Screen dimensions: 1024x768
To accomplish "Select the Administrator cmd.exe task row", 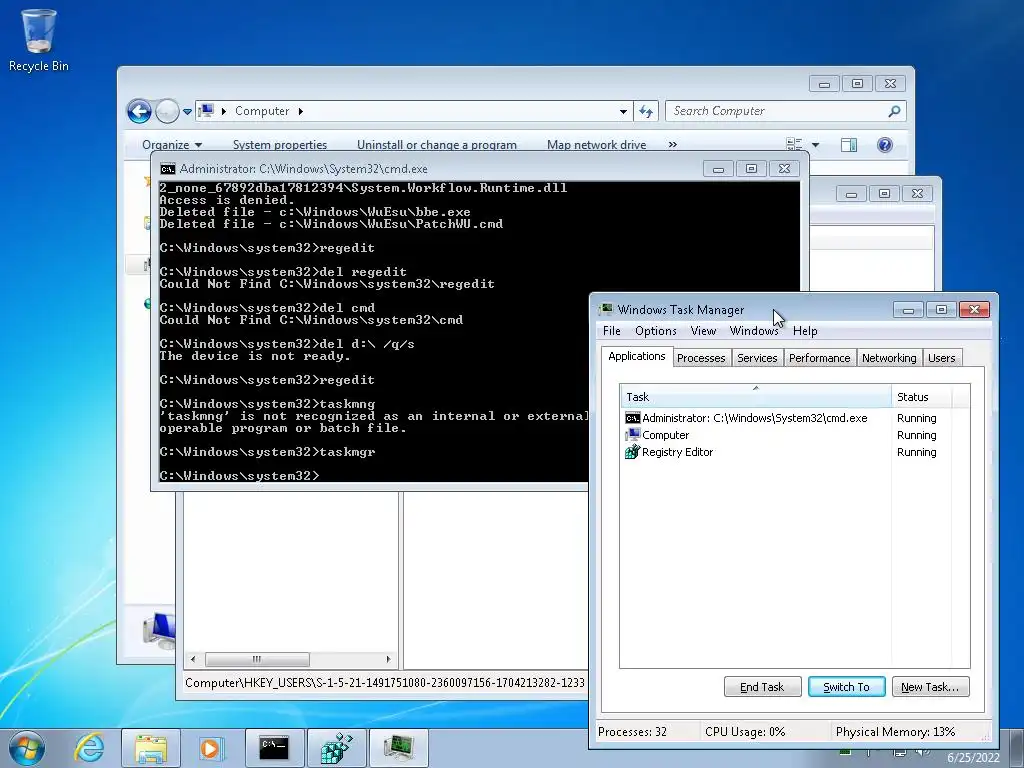I will (x=795, y=418).
